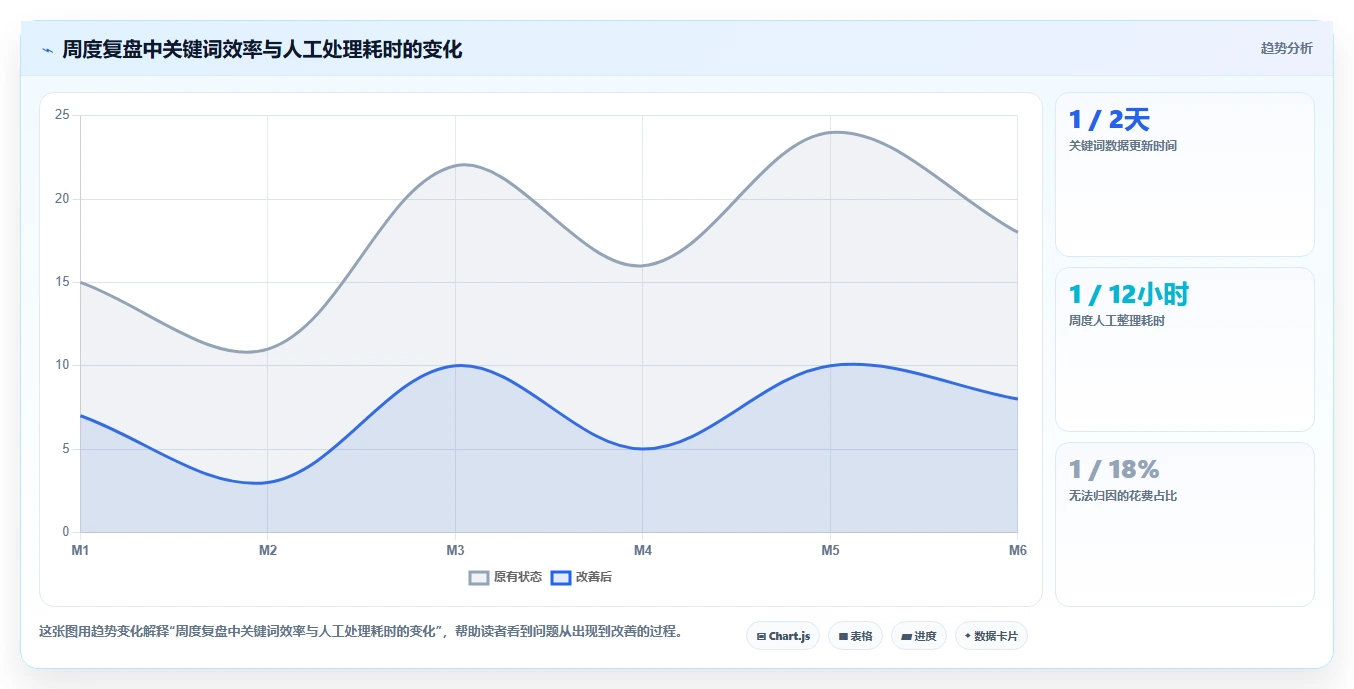Click the 1 / 12小时 metric value
Image resolution: width=1354 pixels, height=689 pixels.
[1128, 295]
